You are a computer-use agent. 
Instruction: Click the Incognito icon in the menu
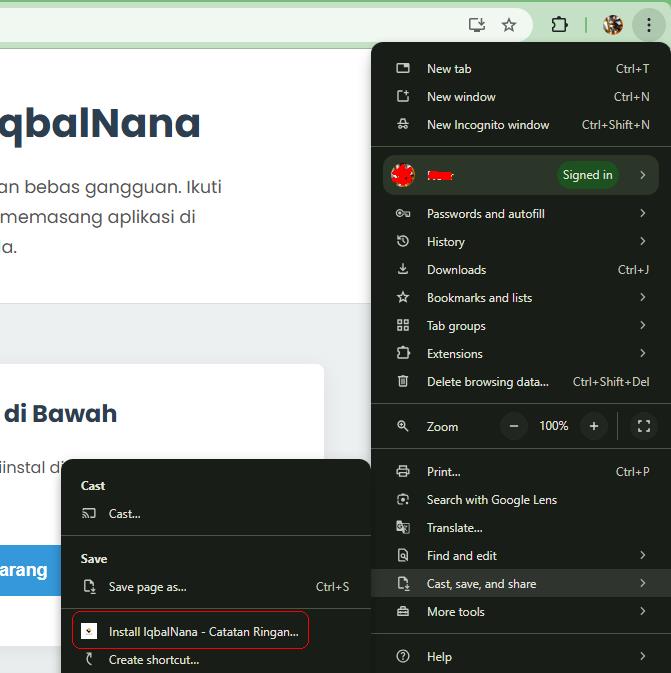click(x=403, y=124)
